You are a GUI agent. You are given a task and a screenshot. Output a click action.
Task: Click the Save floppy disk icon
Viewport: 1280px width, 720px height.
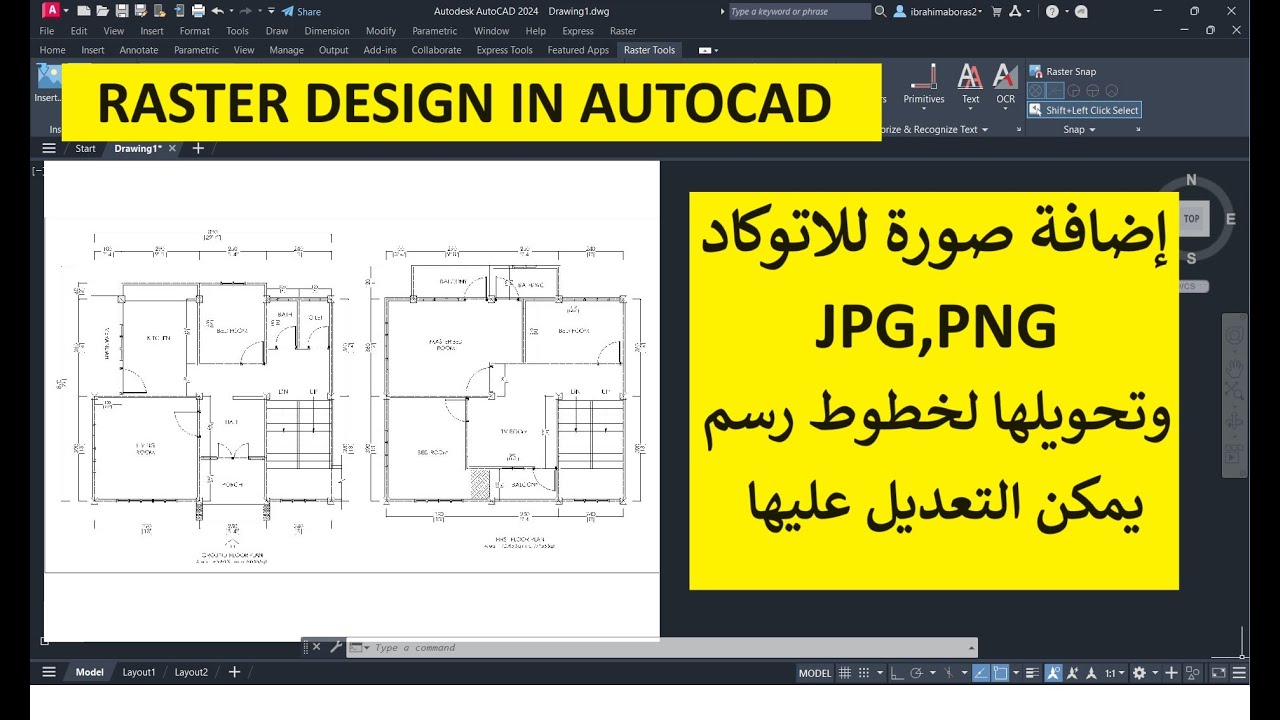point(122,11)
